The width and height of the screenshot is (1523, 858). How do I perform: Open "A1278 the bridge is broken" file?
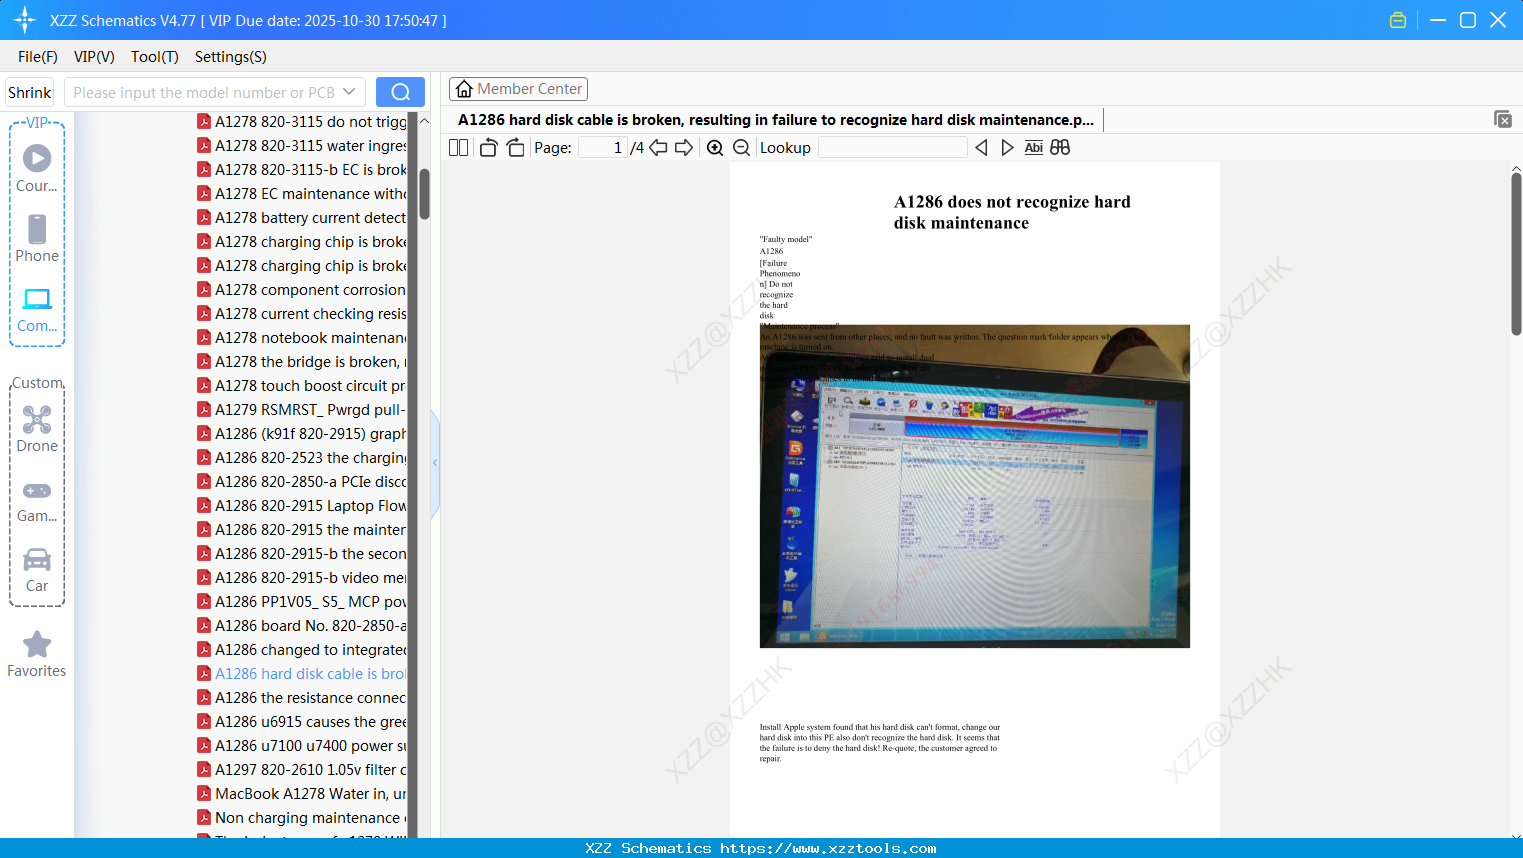[302, 362]
